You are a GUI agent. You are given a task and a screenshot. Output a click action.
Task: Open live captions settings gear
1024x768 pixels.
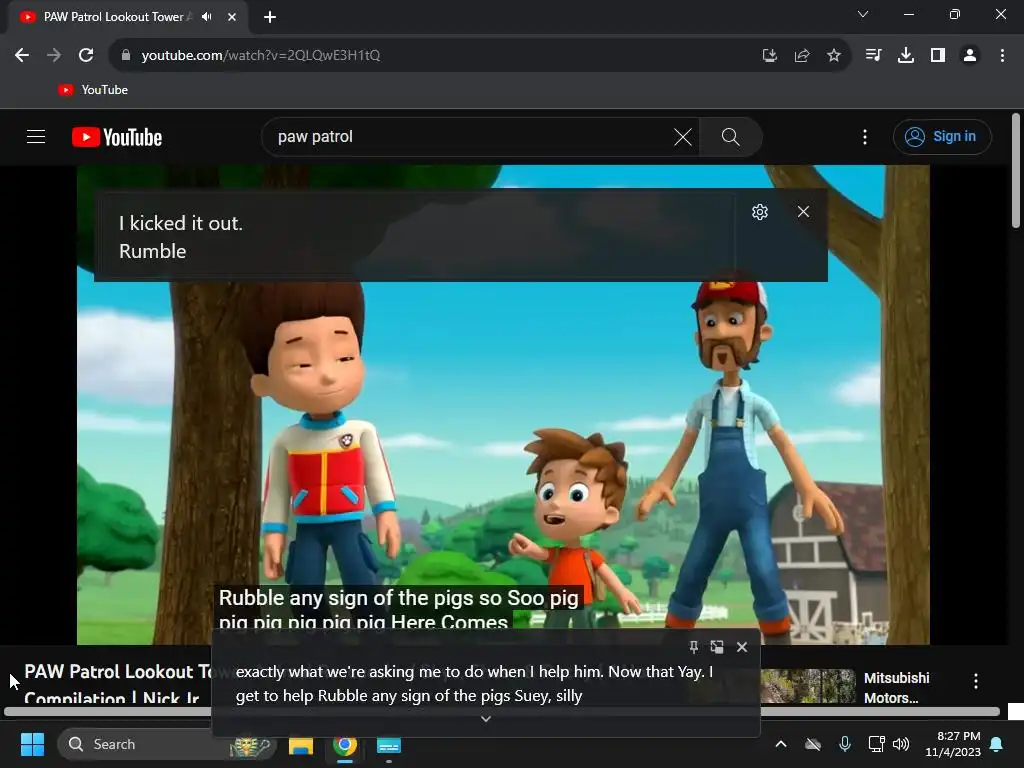click(760, 212)
